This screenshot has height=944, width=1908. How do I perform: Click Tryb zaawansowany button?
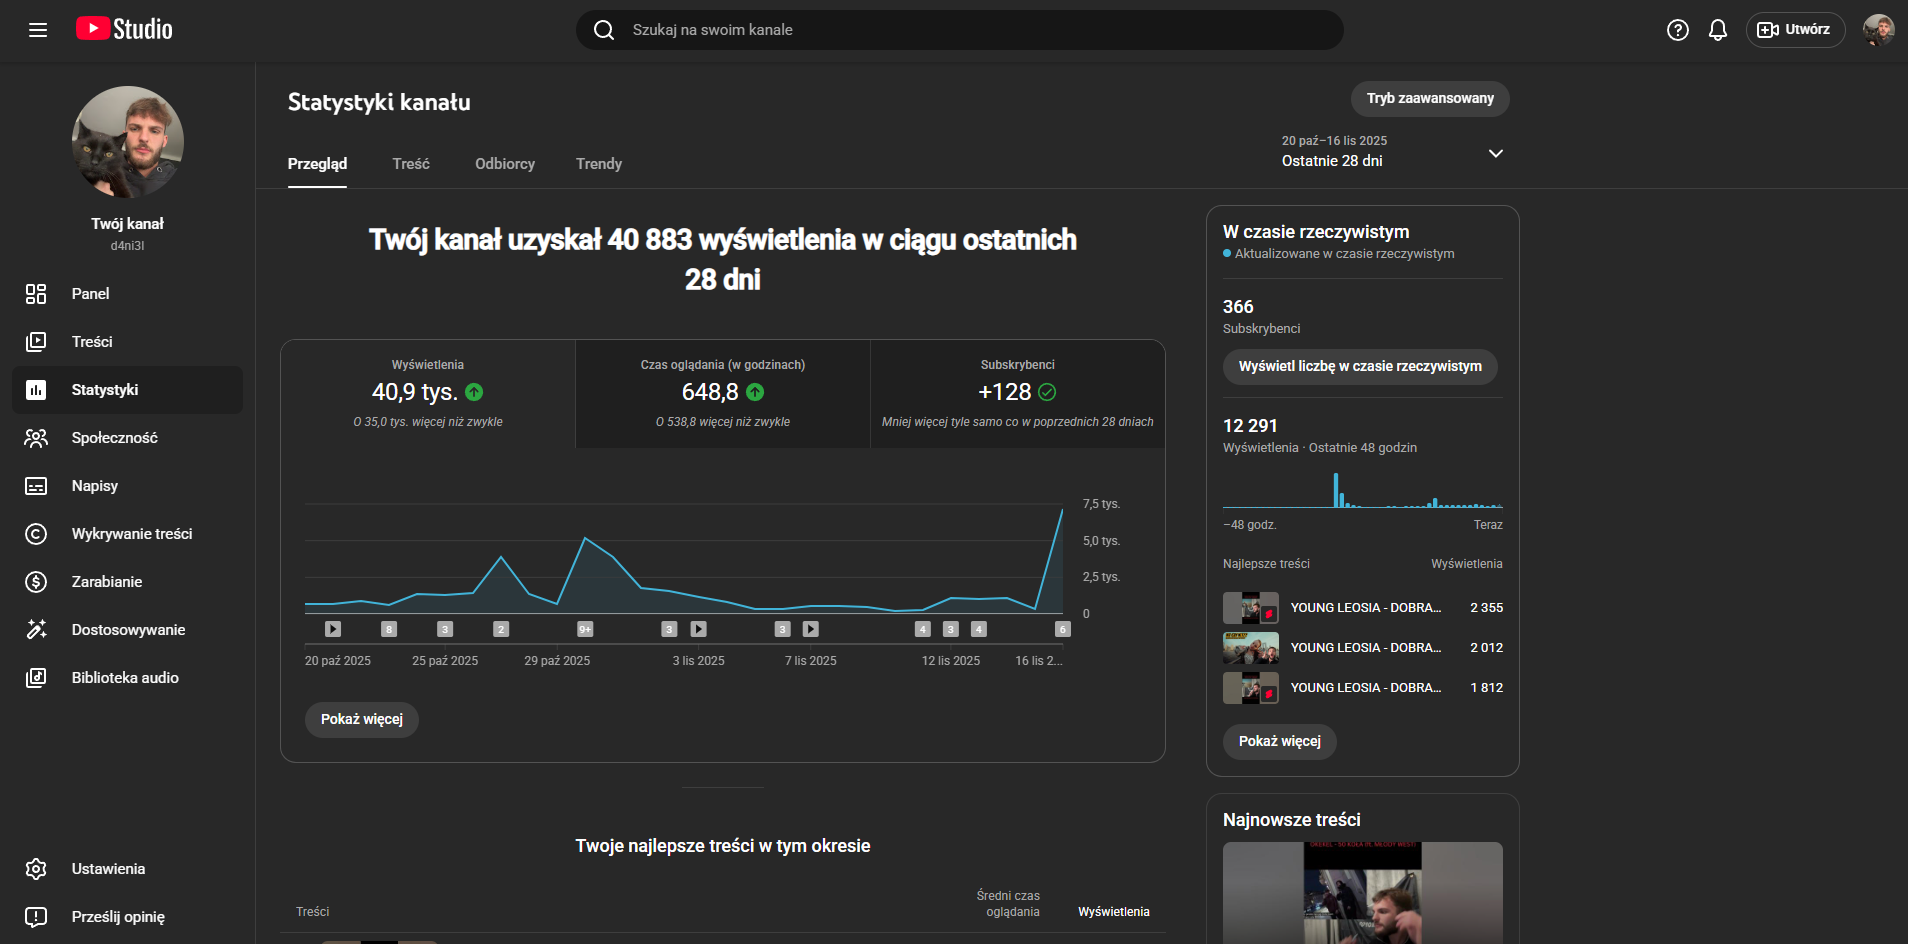point(1429,99)
